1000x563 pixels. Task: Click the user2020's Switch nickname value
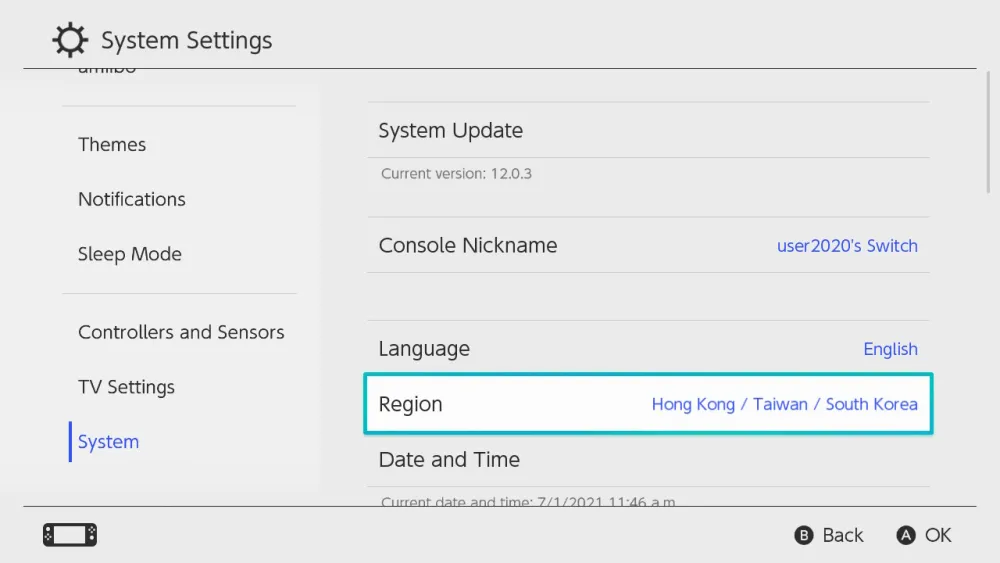pos(847,246)
